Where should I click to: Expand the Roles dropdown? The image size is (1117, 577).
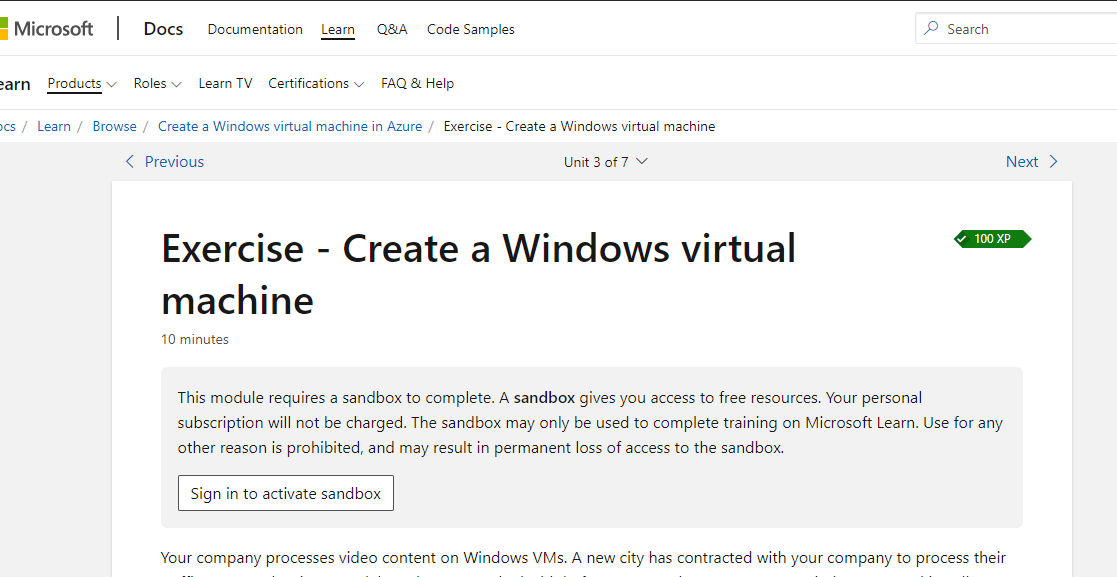[x=157, y=83]
